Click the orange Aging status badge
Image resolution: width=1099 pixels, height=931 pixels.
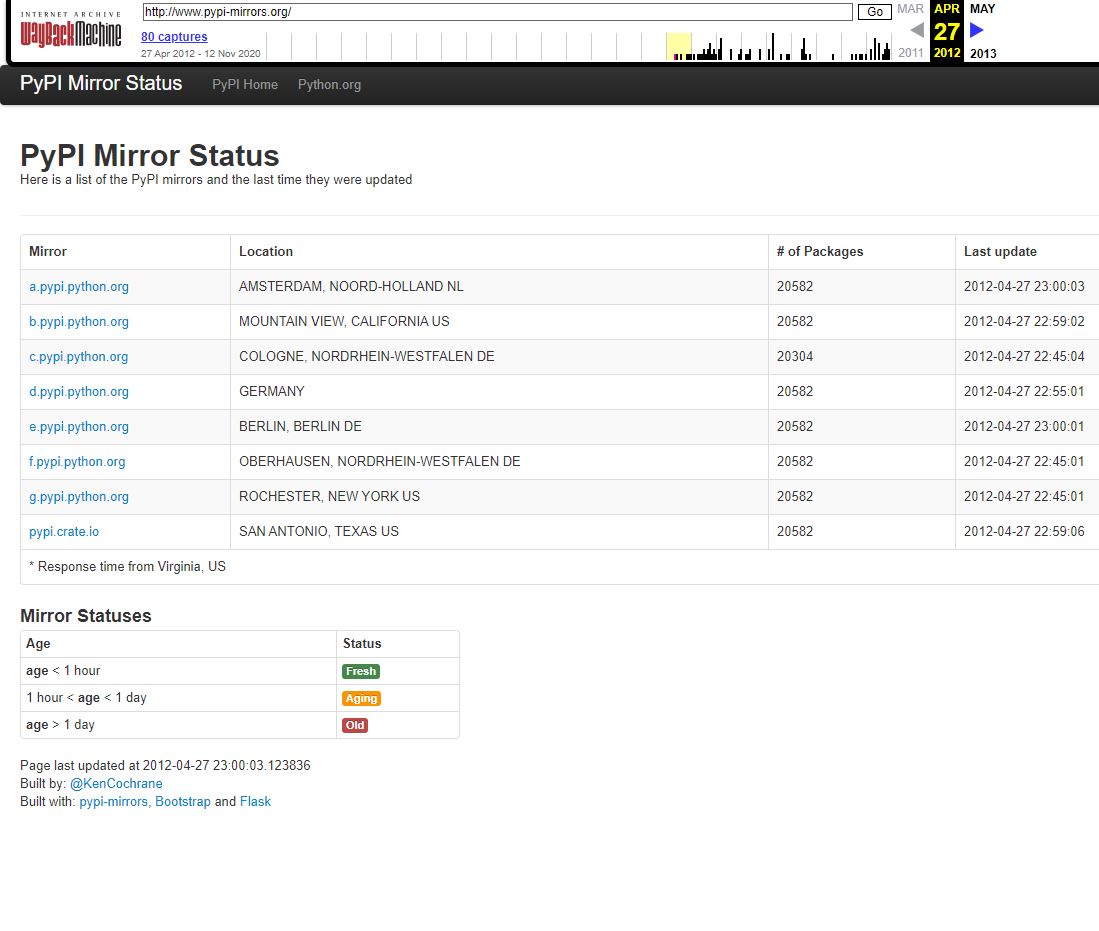(x=361, y=699)
